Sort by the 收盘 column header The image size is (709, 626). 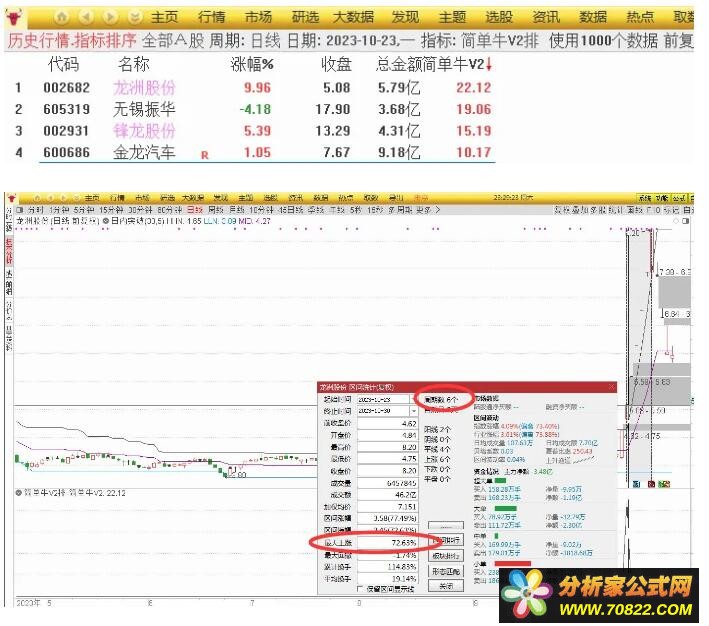(x=336, y=64)
